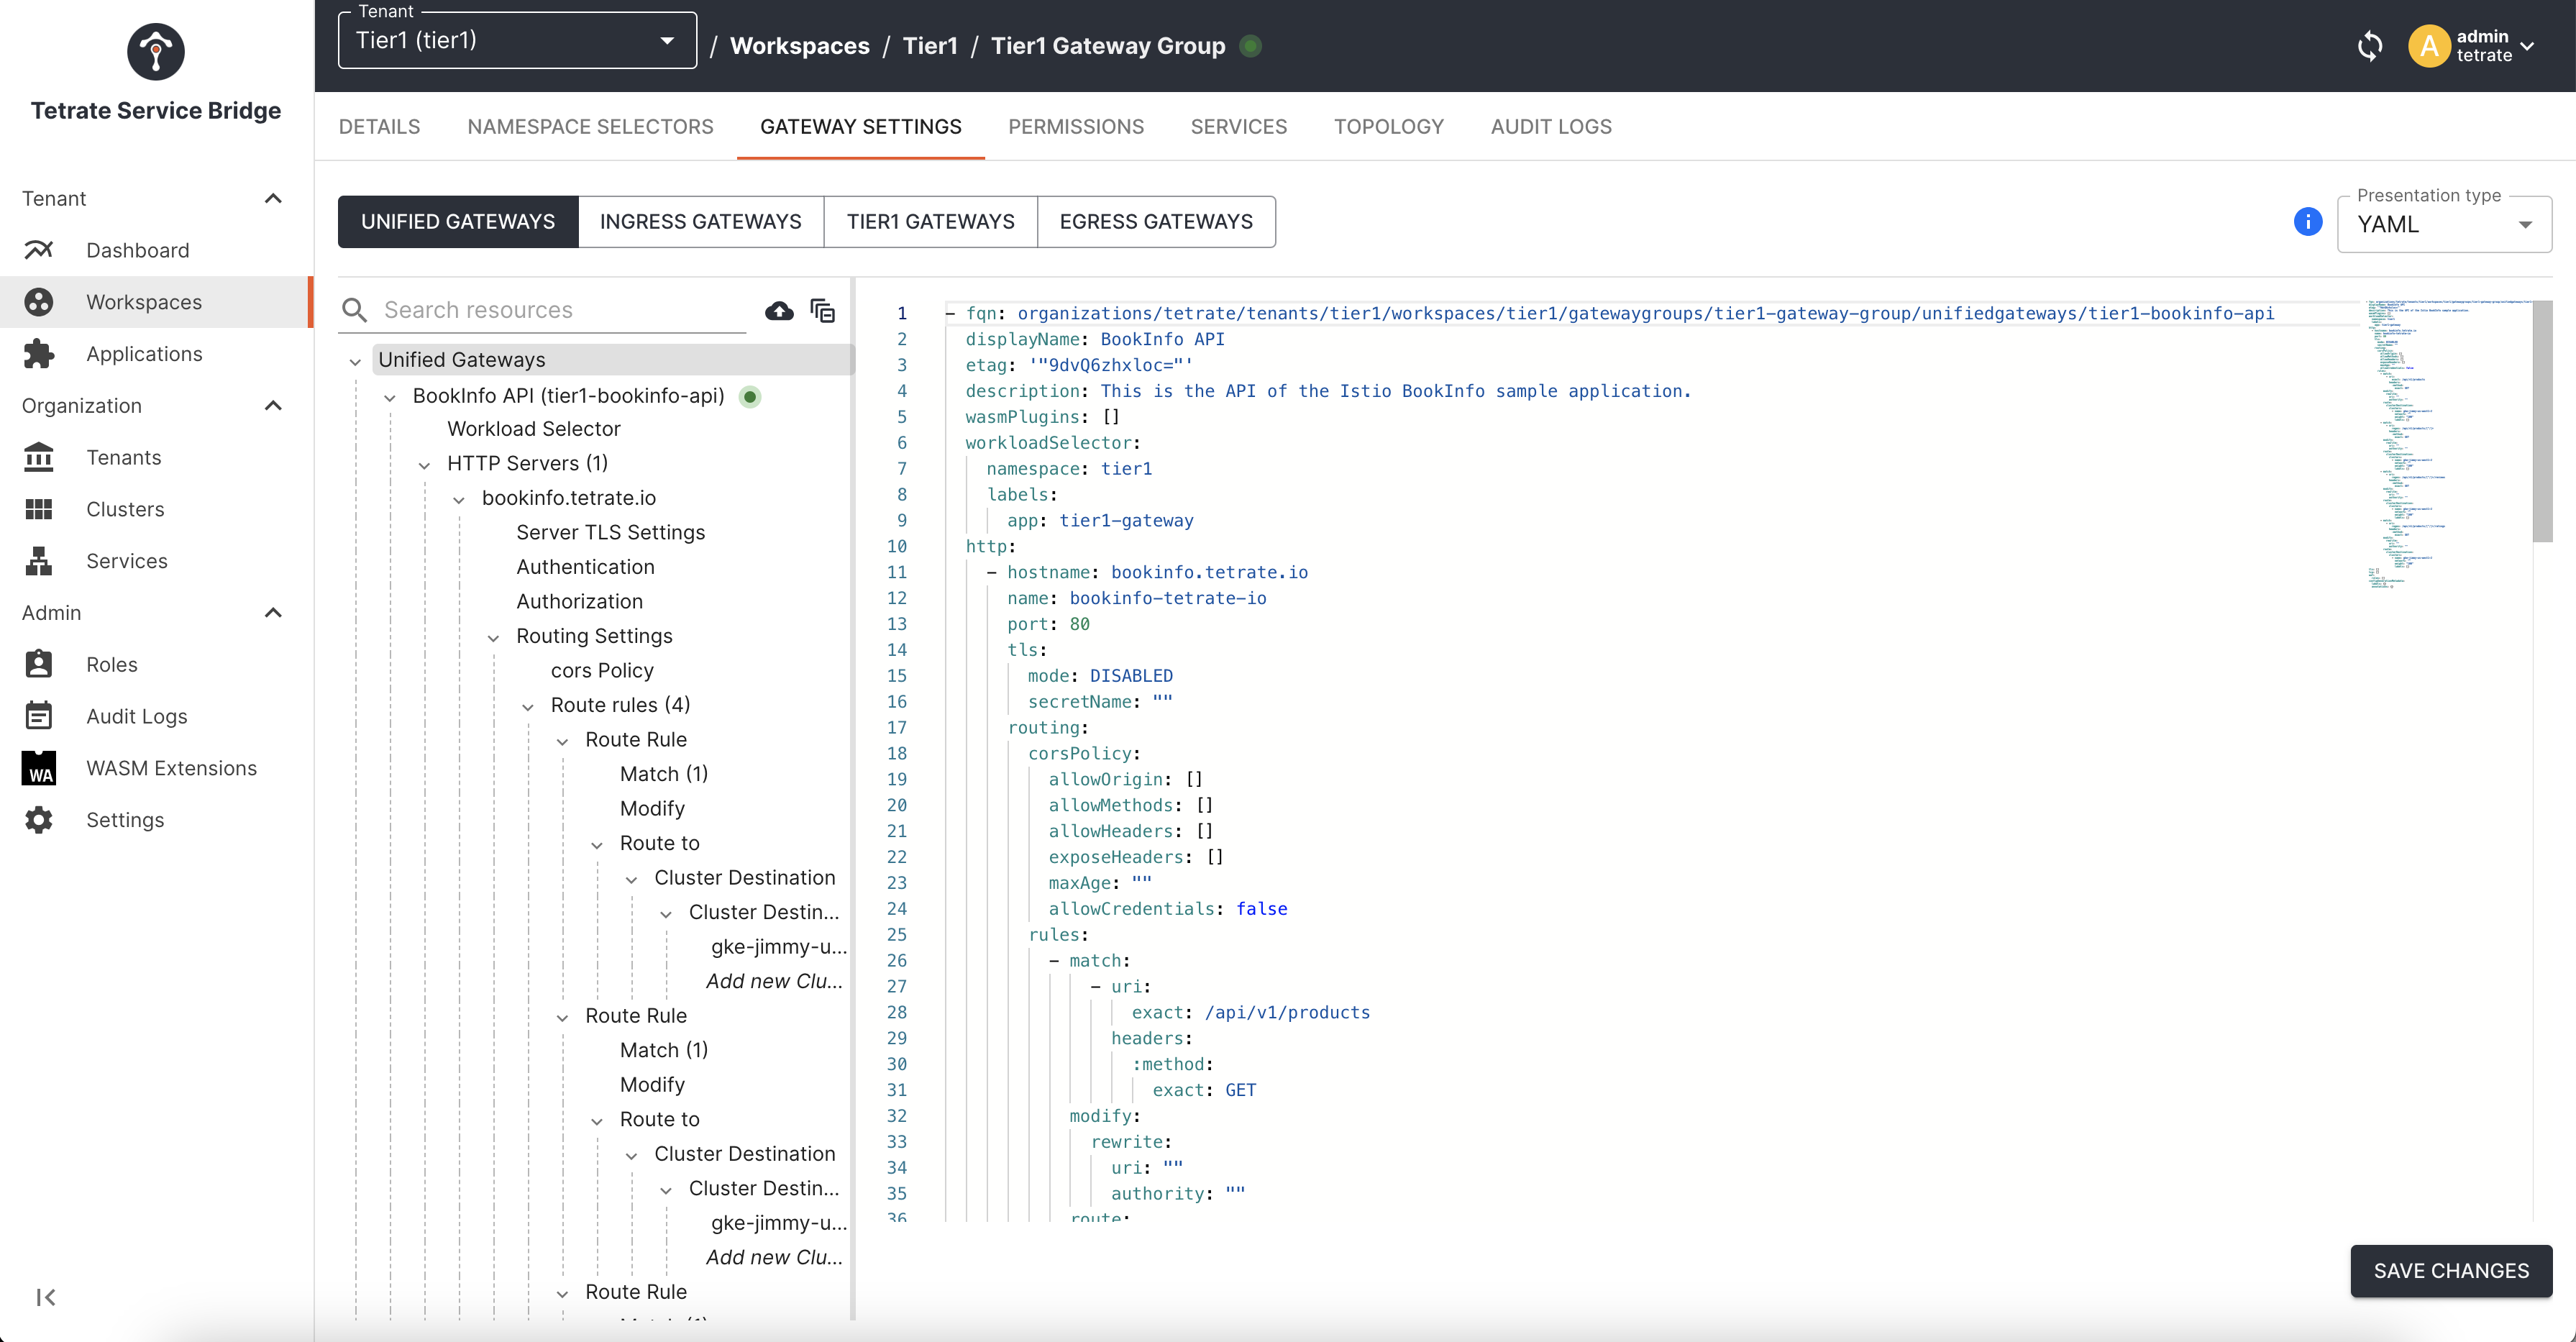Click the copy resources icon
This screenshot has width=2576, height=1342.
coord(823,311)
